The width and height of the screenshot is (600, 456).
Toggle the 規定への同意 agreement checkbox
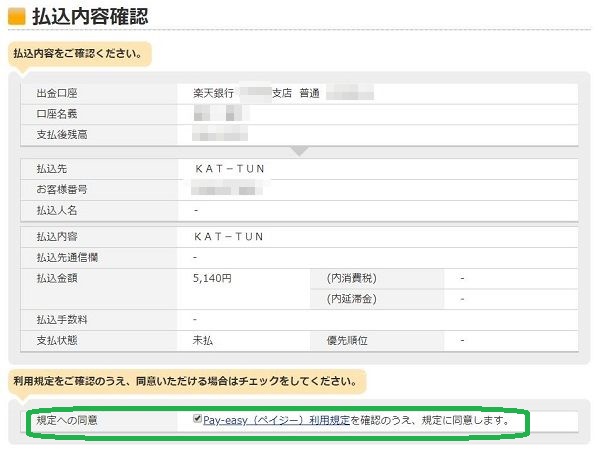[197, 419]
